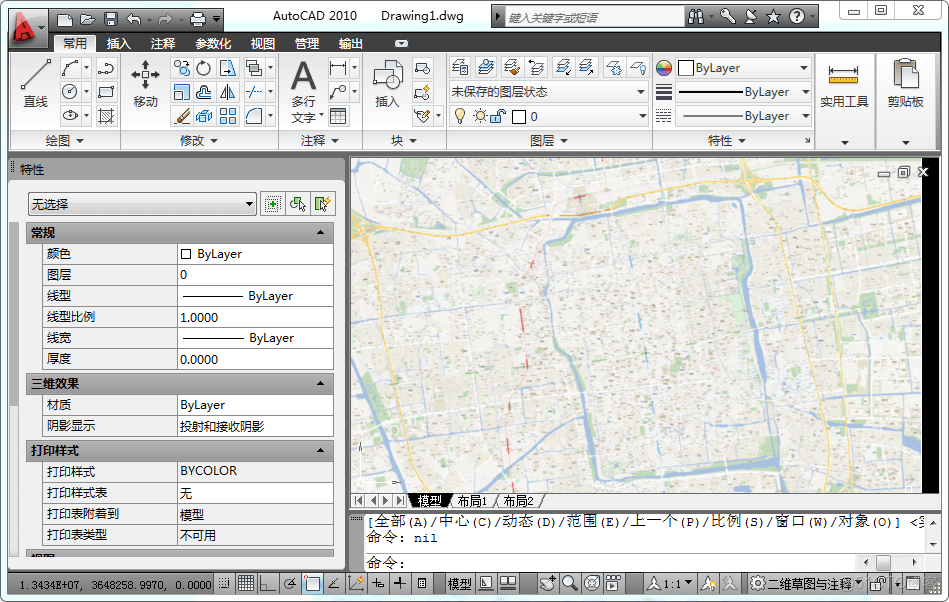Screen dimensions: 949x602
Task: Toggle grid display in the status bar
Action: (x=245, y=583)
